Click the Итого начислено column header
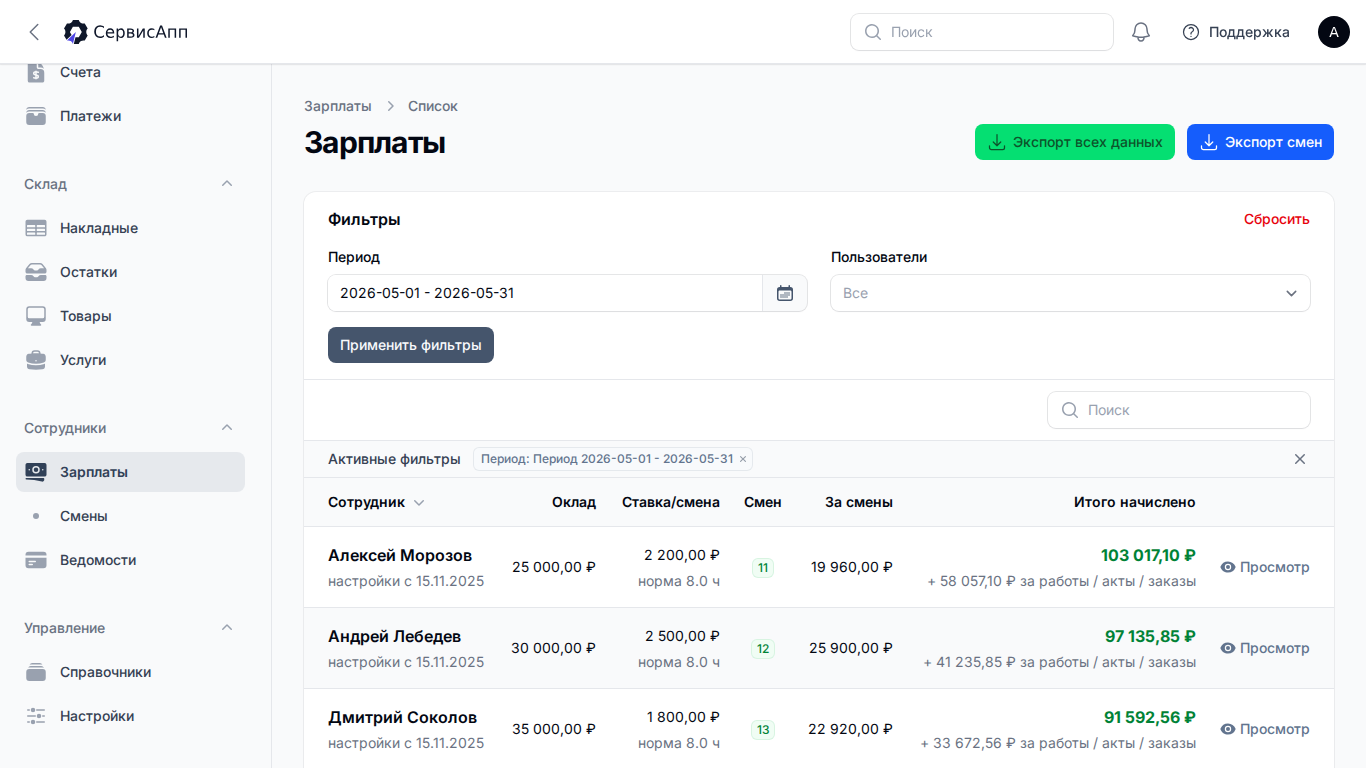 1135,502
